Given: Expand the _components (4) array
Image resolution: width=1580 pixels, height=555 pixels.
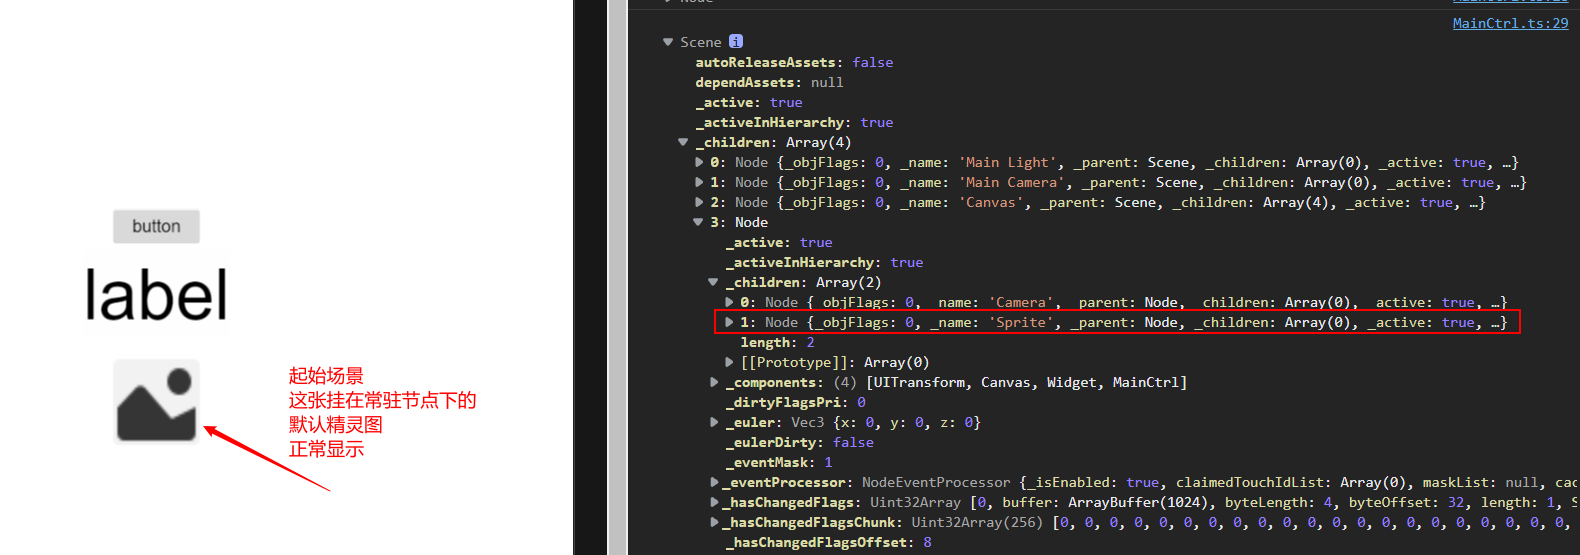Looking at the screenshot, I should (x=714, y=382).
